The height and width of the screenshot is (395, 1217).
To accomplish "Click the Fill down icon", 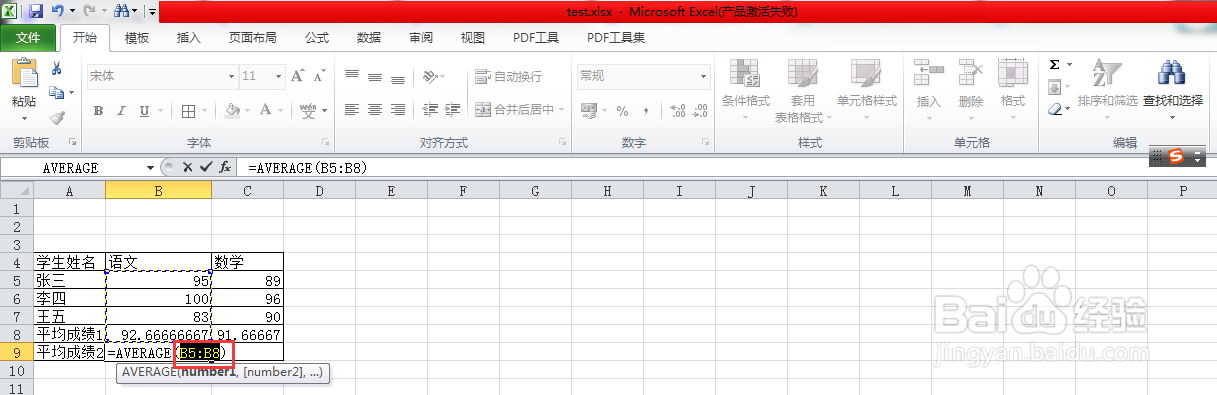I will coord(1055,87).
